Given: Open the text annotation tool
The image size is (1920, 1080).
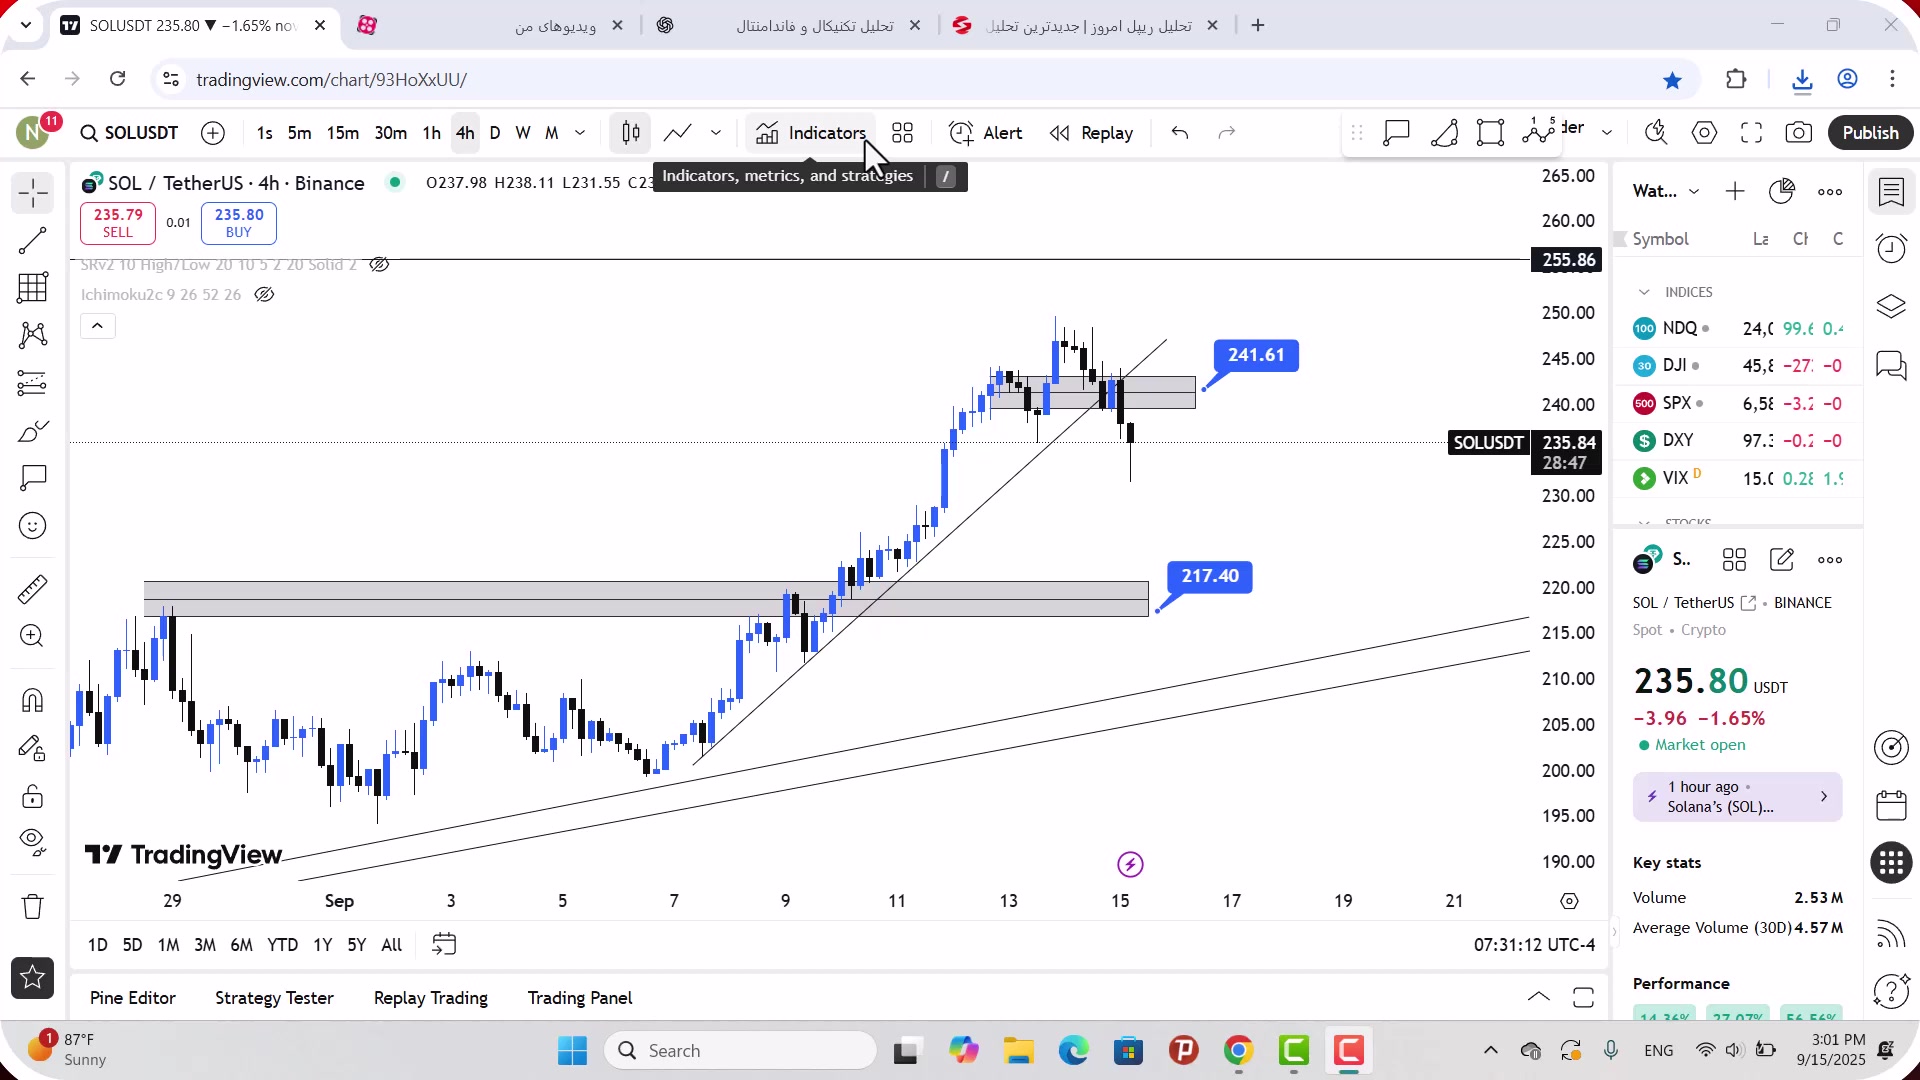Looking at the screenshot, I should coord(33,478).
